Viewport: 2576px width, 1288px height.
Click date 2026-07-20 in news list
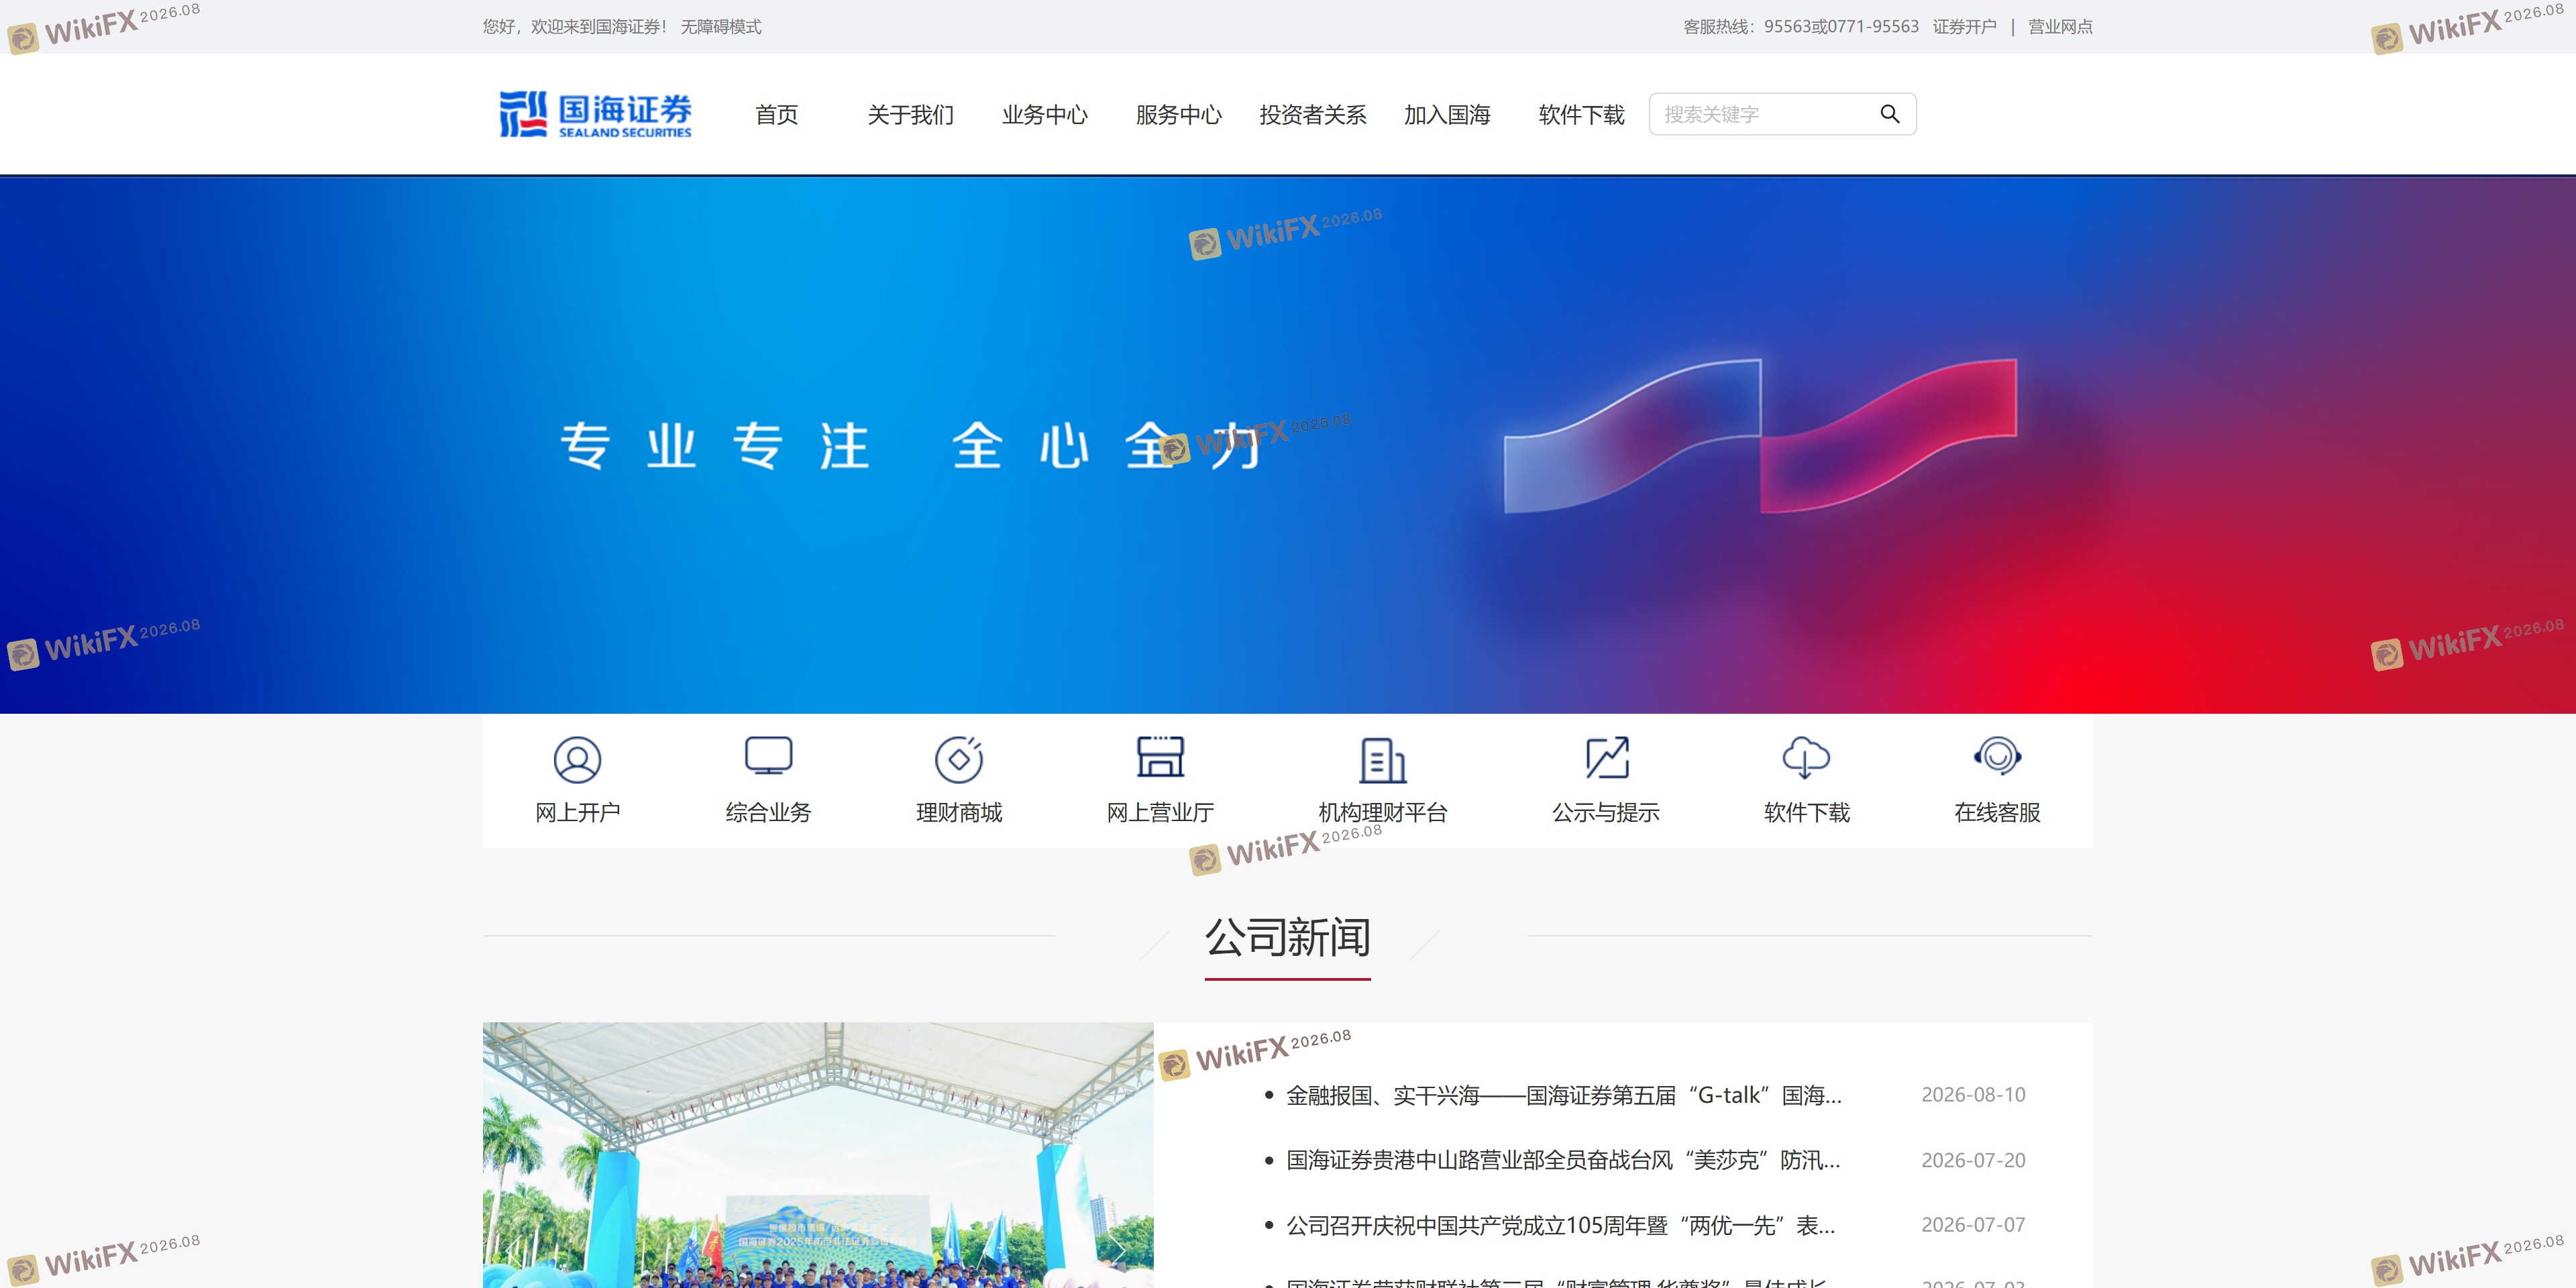pos(1973,1160)
